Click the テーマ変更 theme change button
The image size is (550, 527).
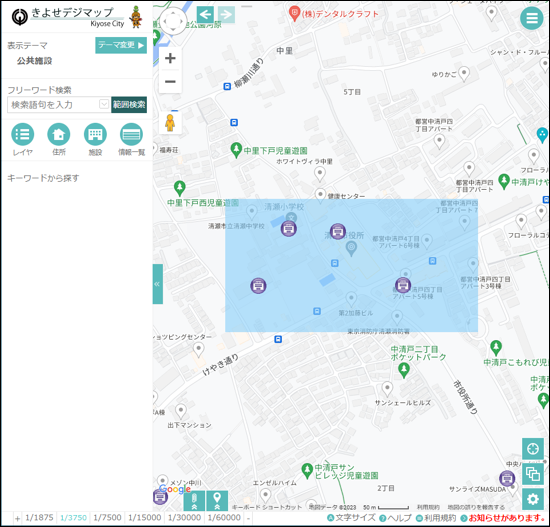(121, 45)
